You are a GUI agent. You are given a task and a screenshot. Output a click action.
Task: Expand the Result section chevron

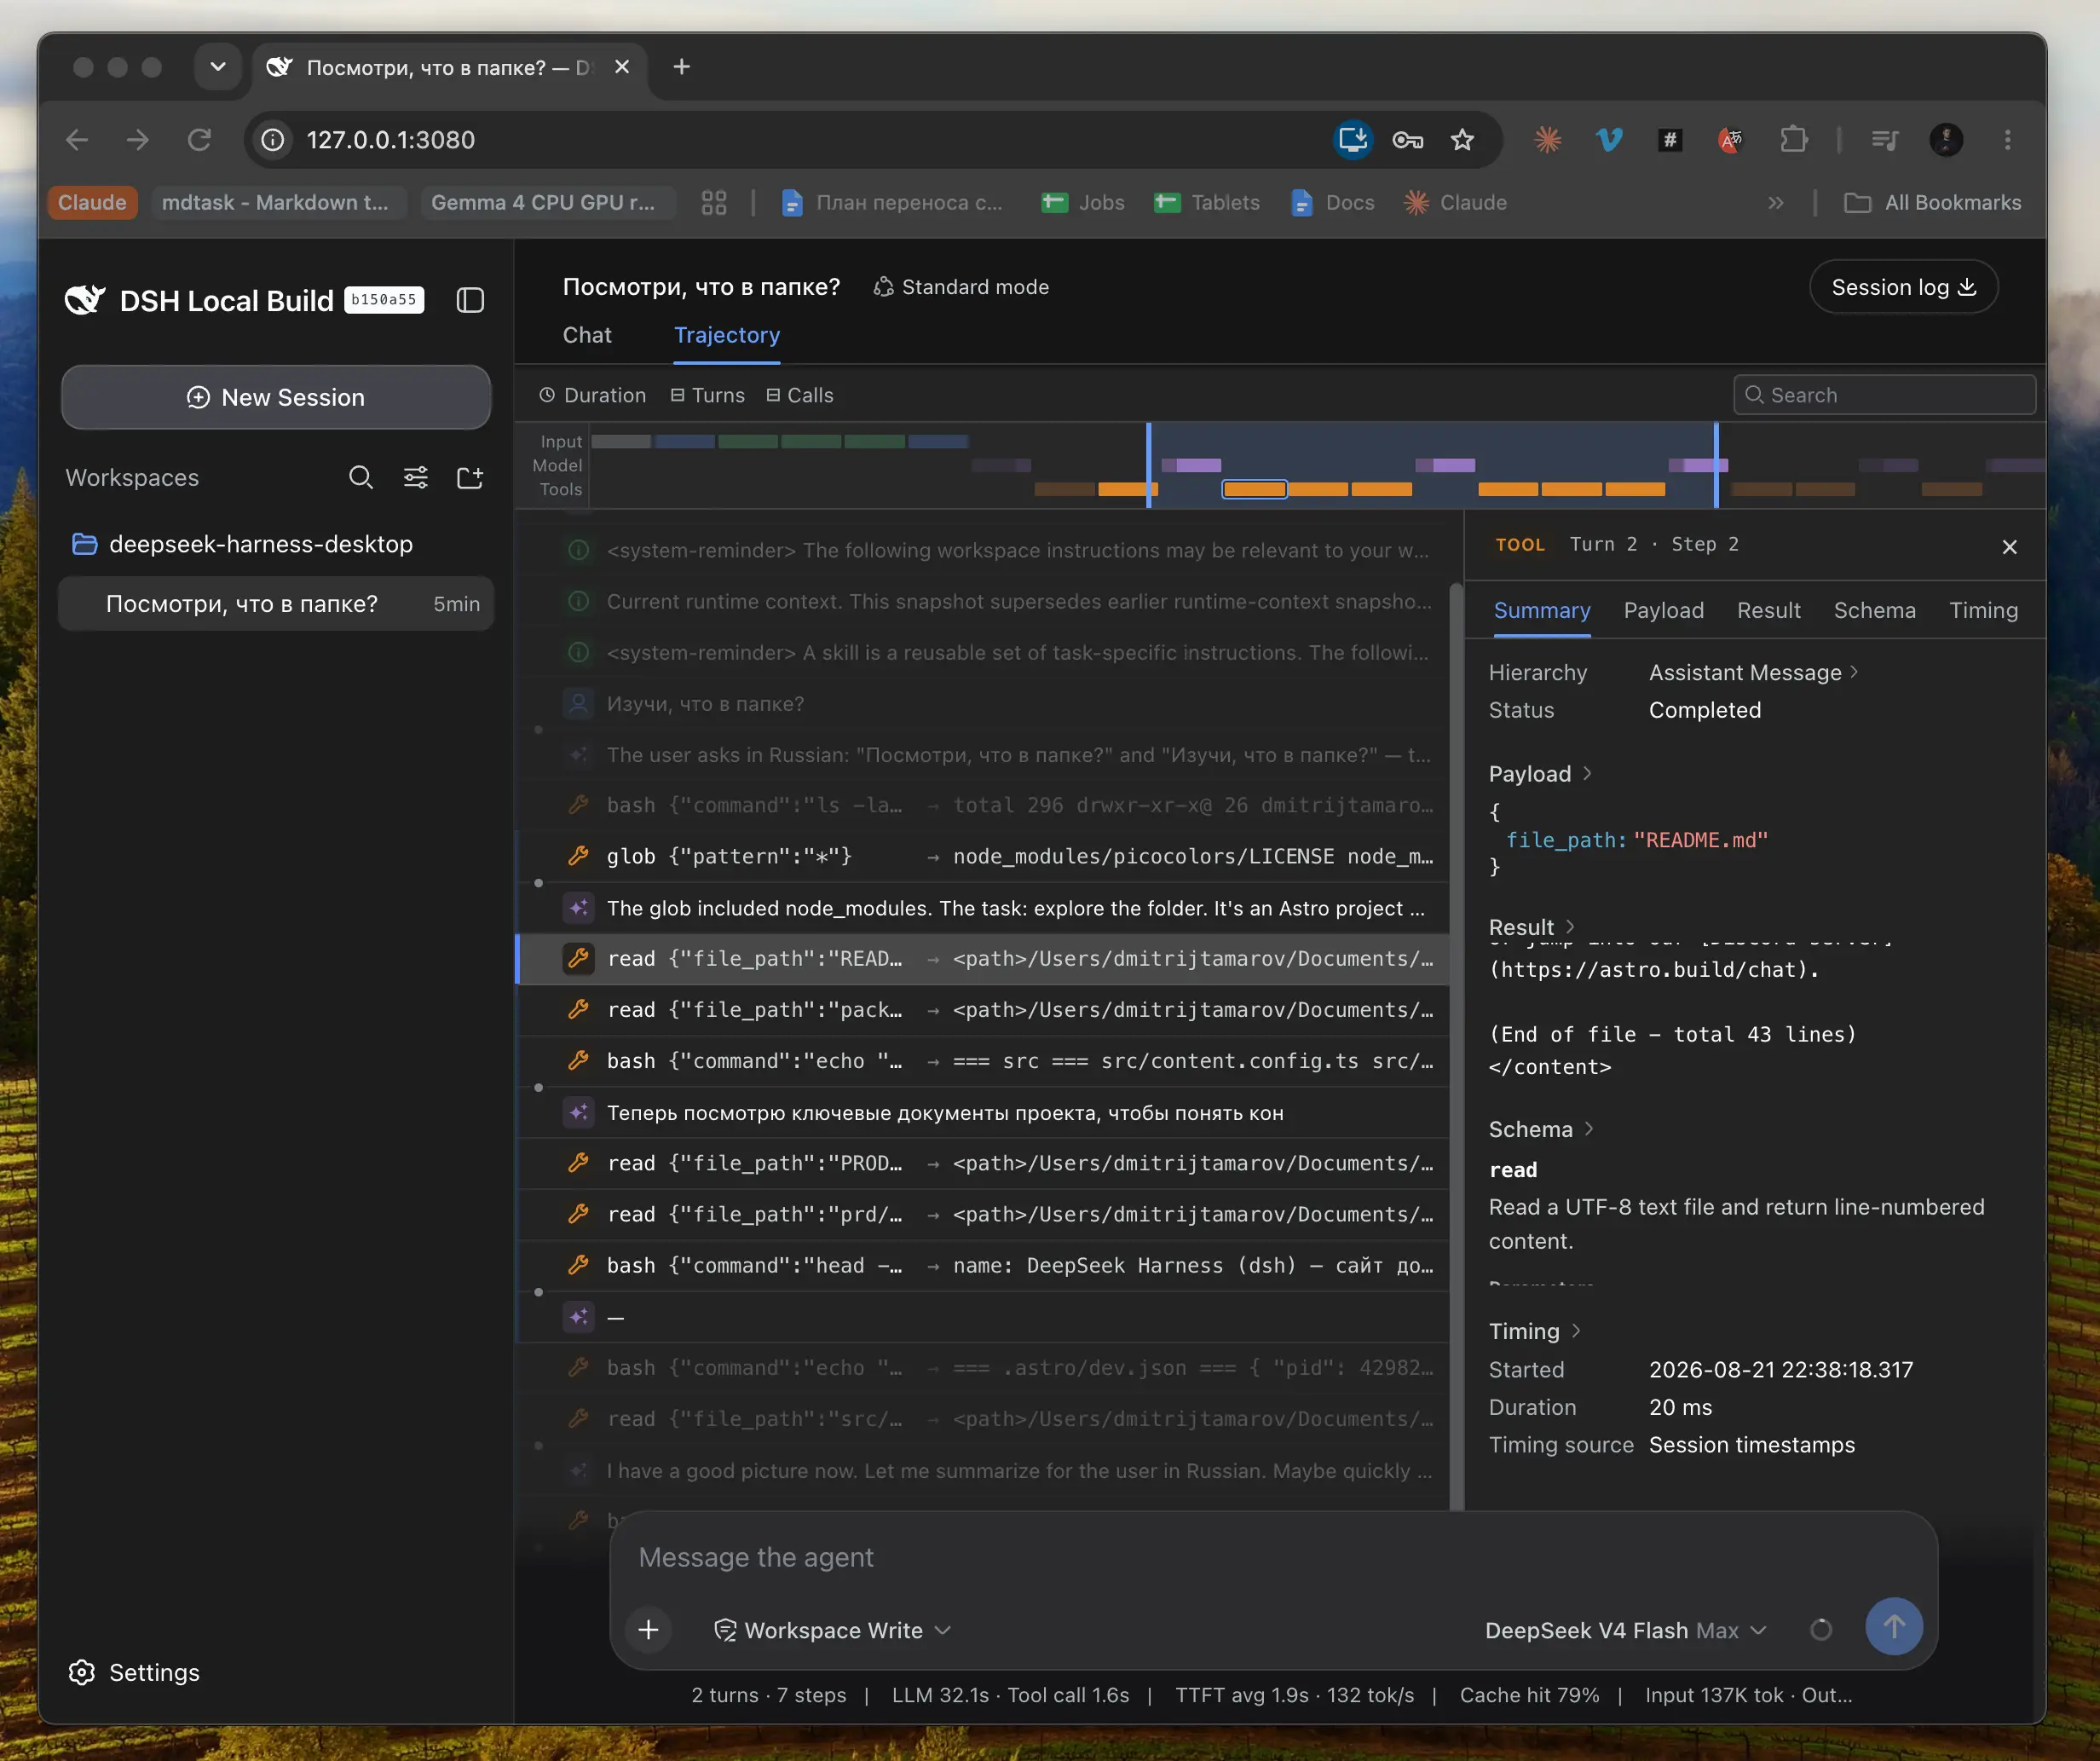pyautogui.click(x=1570, y=926)
